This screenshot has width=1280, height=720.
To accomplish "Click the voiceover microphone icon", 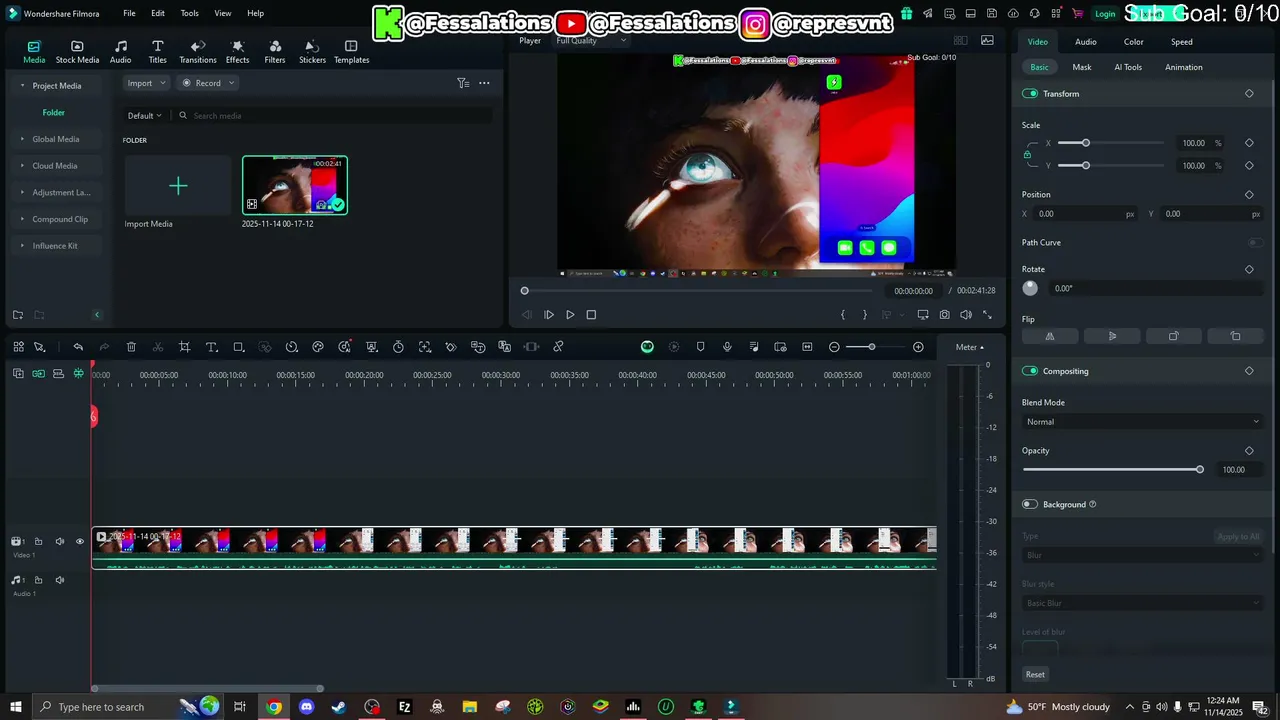I will coord(727,347).
